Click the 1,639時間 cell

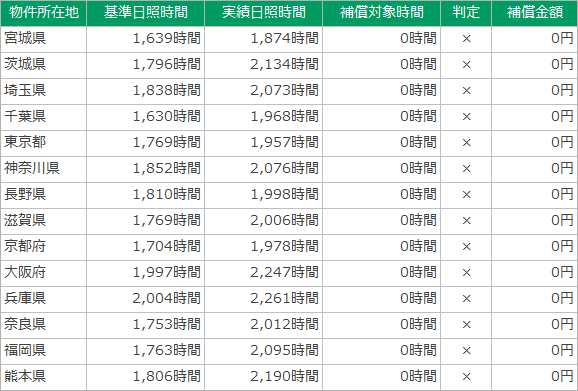146,39
